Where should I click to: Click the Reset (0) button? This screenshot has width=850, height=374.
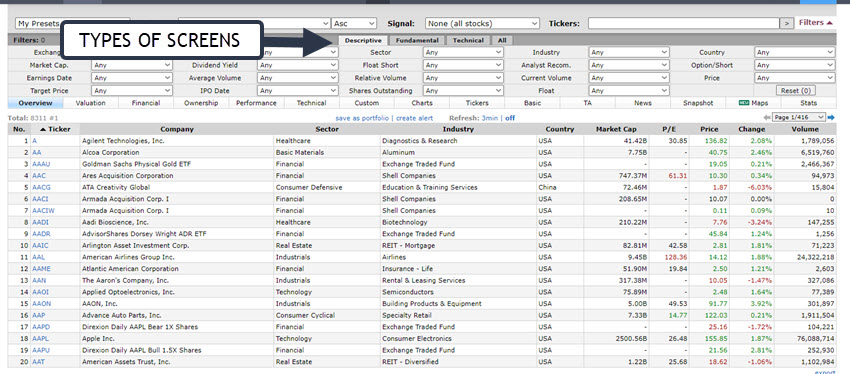(796, 91)
